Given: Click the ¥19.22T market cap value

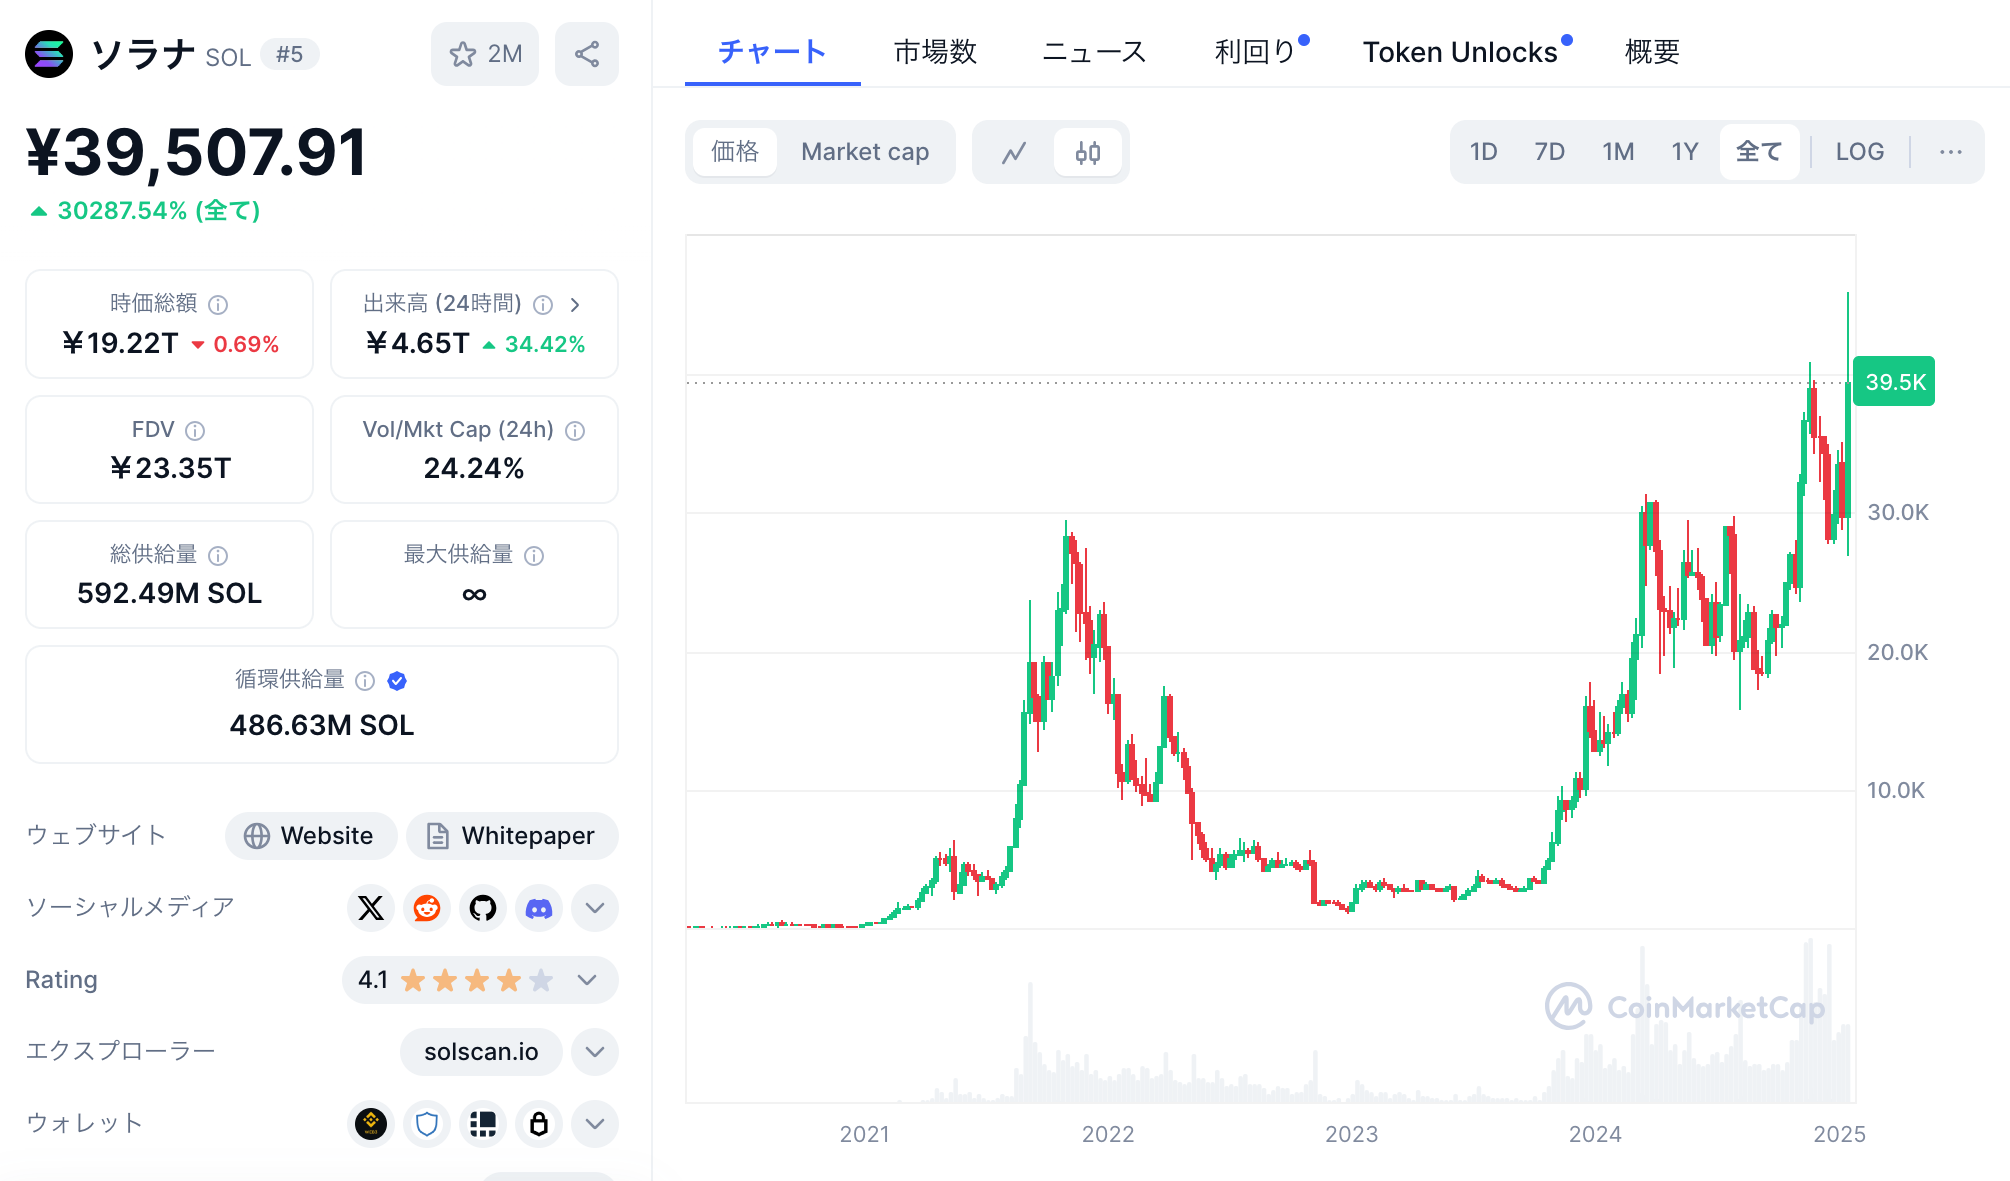Looking at the screenshot, I should 120,344.
